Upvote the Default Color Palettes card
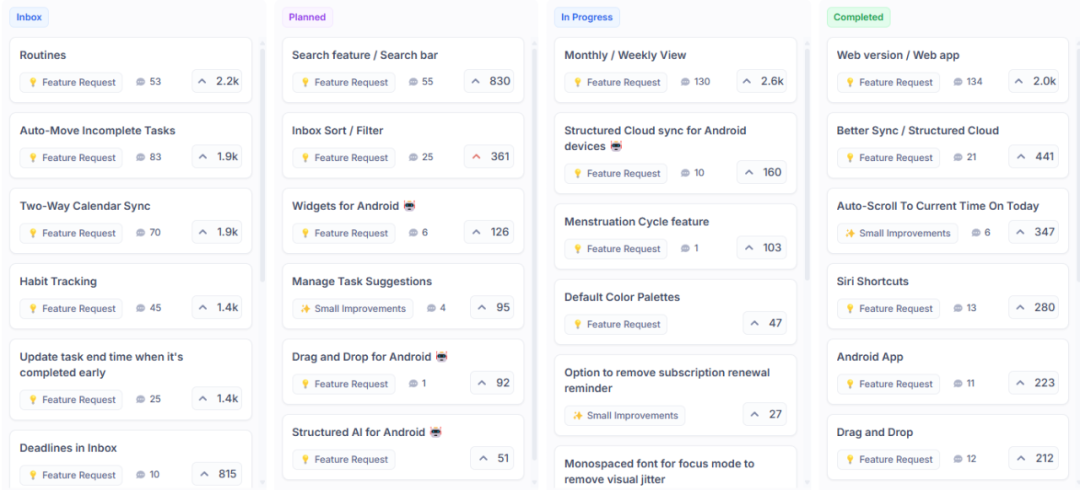Screen dimensions: 1080x490 coord(764,324)
